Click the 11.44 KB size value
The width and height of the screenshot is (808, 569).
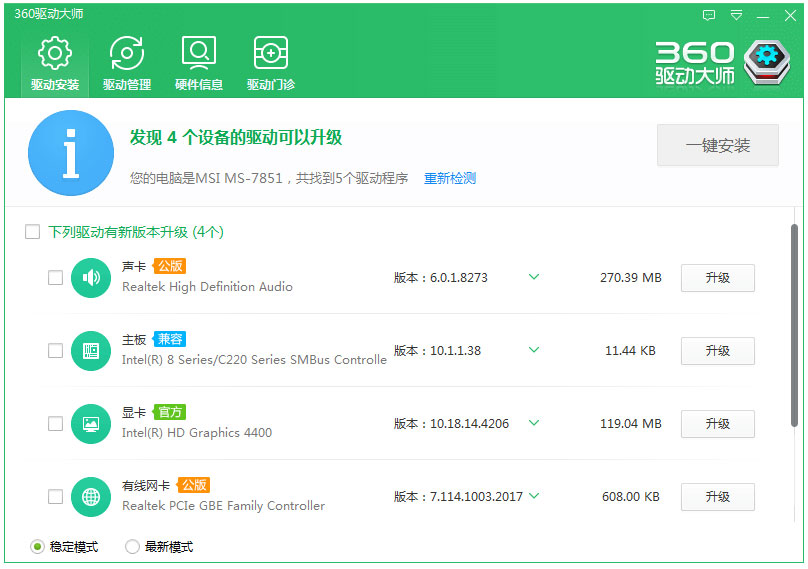coord(630,351)
